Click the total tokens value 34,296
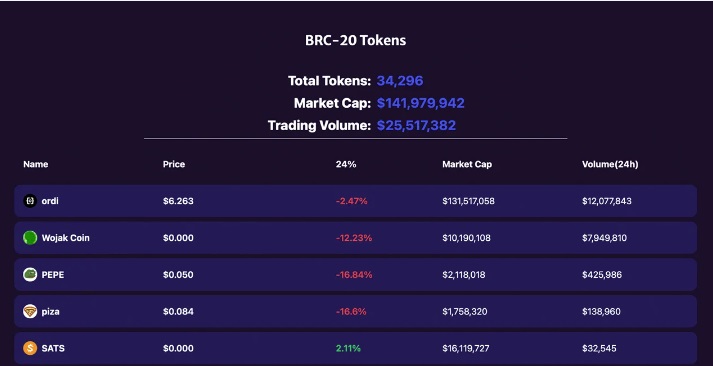Viewport: 713px width, 366px height. tap(400, 81)
